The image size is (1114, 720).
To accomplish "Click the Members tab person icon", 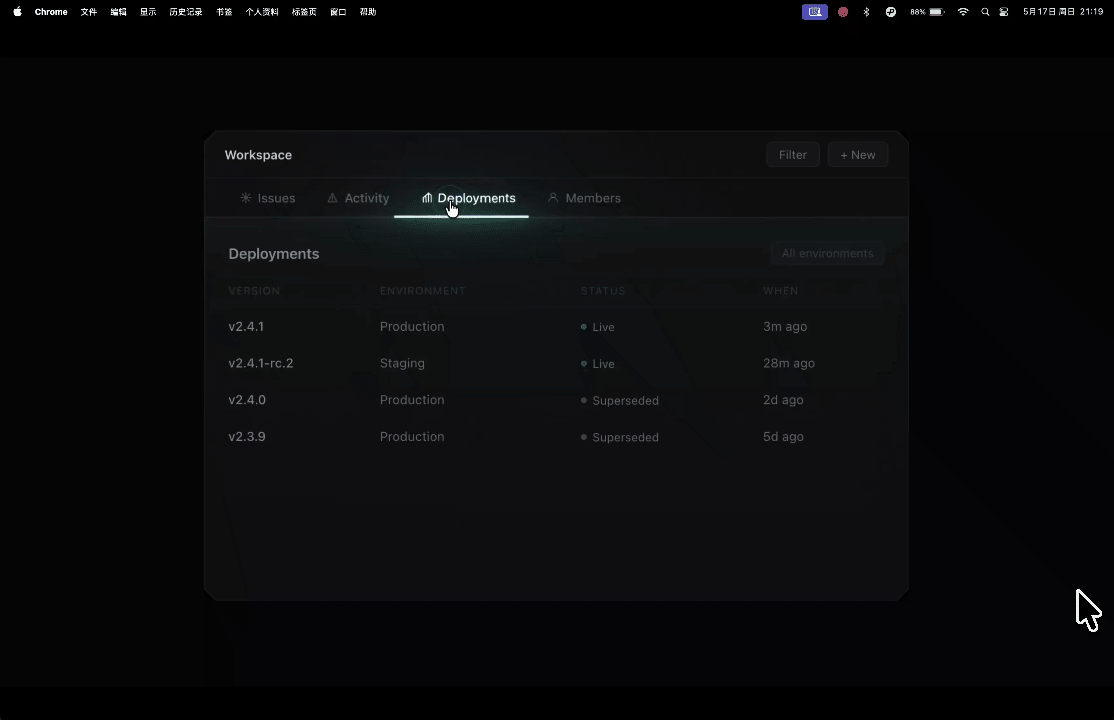I will pos(553,198).
